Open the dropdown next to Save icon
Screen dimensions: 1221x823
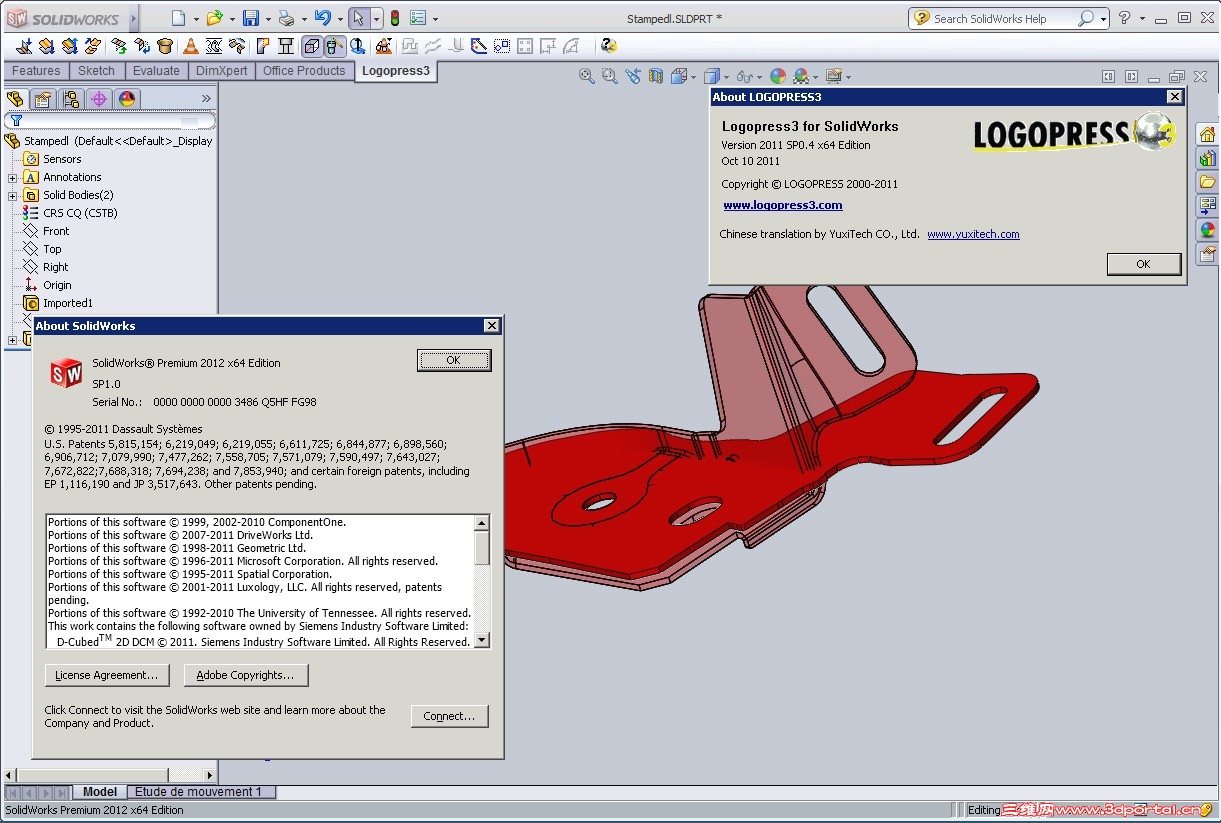pyautogui.click(x=268, y=19)
